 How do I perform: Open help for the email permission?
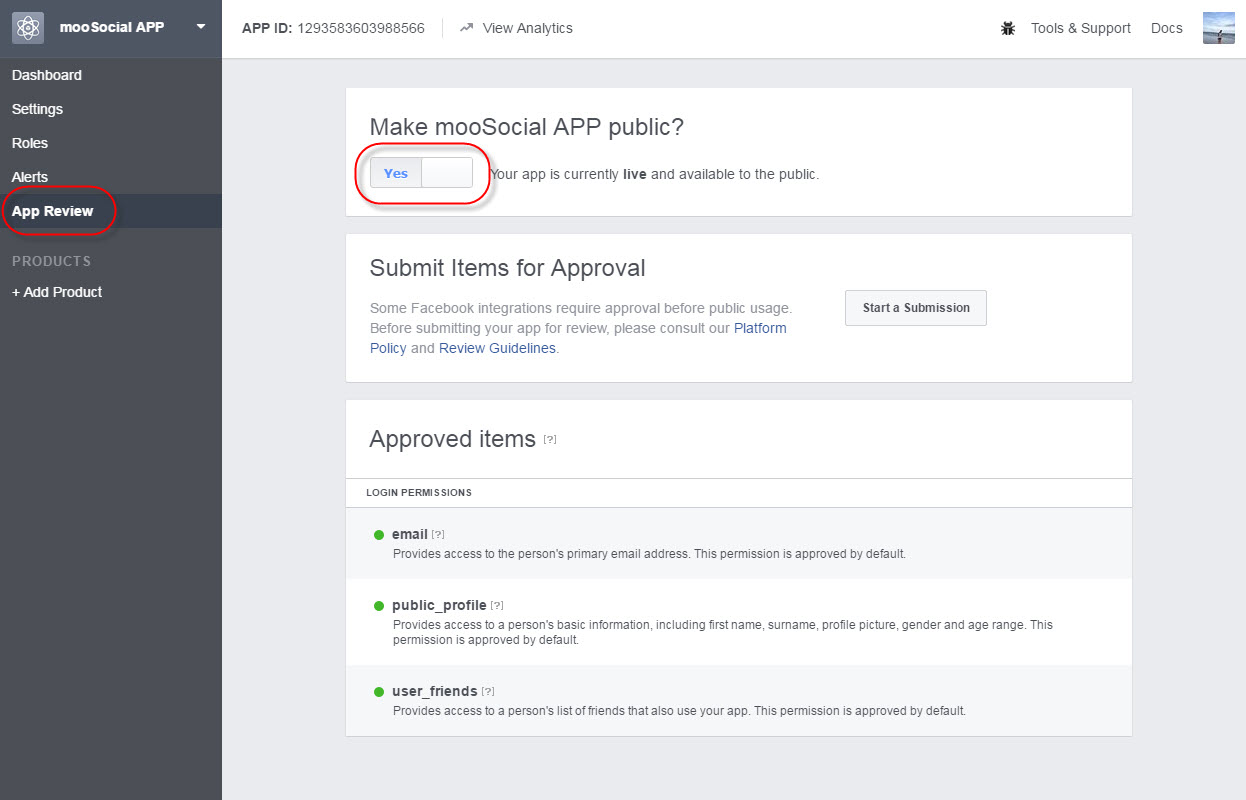point(437,533)
